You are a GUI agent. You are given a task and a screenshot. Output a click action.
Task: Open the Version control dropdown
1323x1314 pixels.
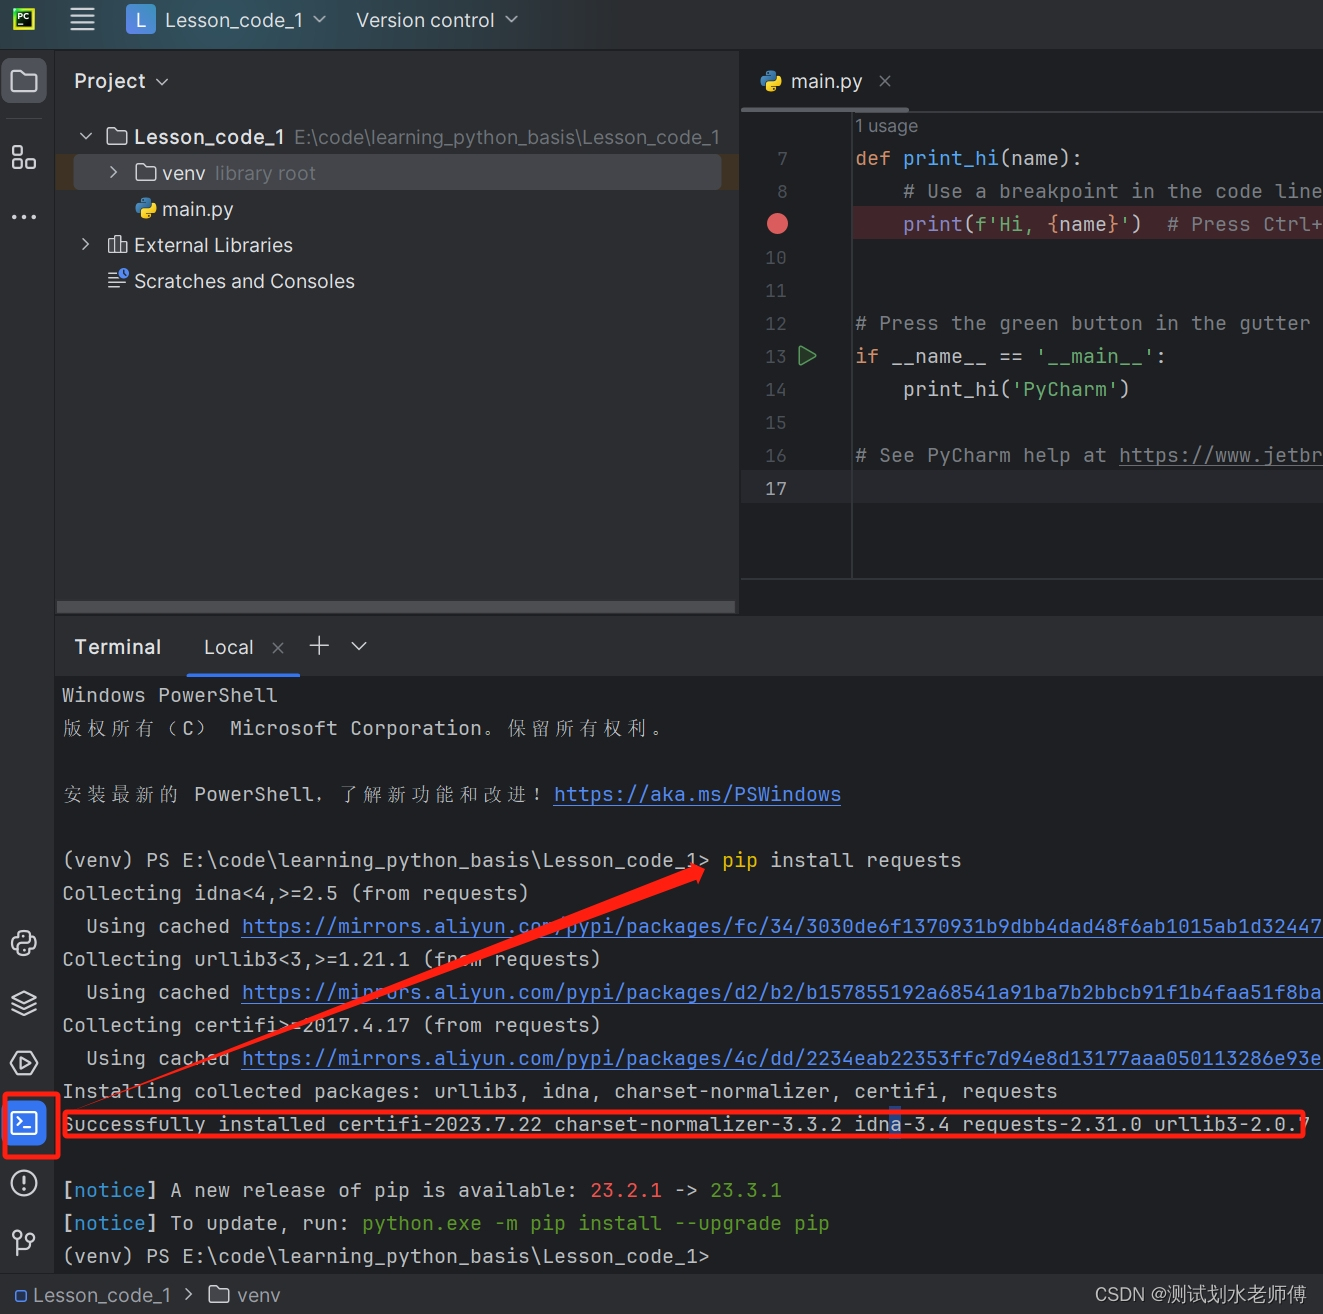click(x=437, y=20)
